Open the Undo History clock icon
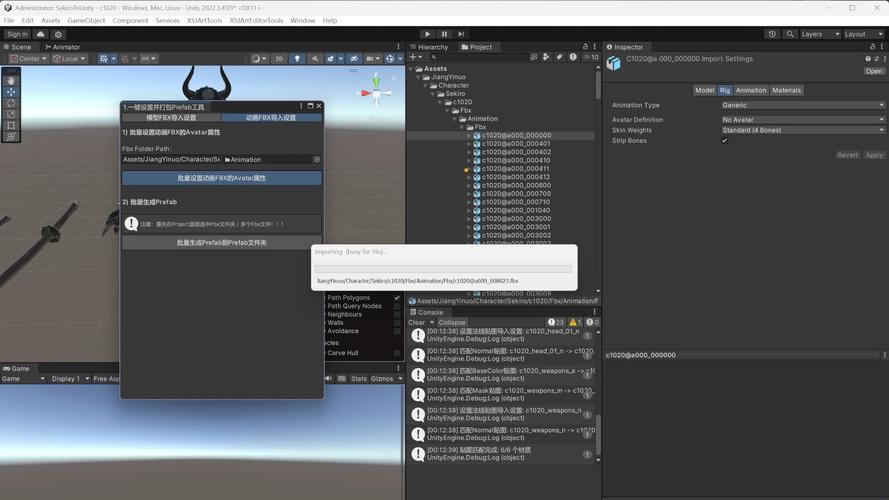Image resolution: width=889 pixels, height=500 pixels. tap(772, 34)
